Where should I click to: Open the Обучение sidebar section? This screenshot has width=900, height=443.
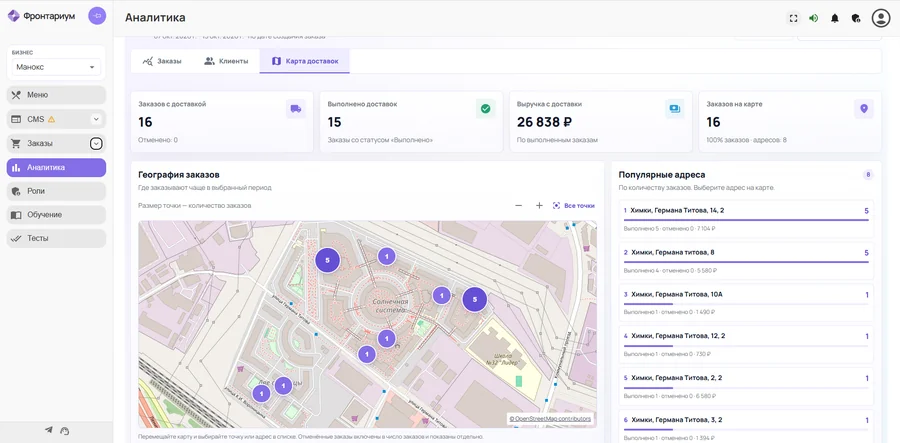tap(56, 215)
